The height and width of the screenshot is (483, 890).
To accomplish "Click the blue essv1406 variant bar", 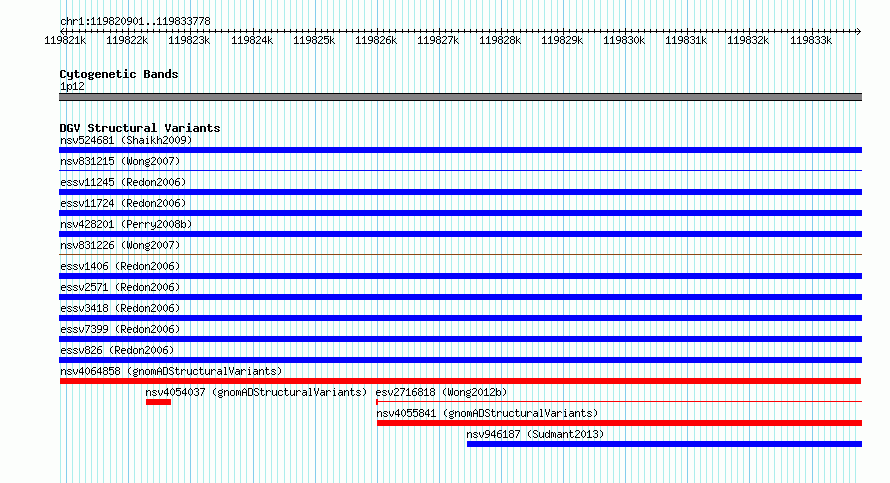I will [x=460, y=276].
